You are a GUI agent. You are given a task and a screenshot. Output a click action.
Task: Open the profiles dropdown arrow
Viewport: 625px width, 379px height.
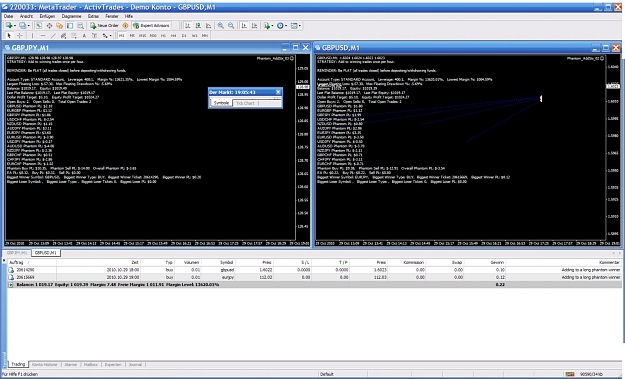click(x=28, y=26)
